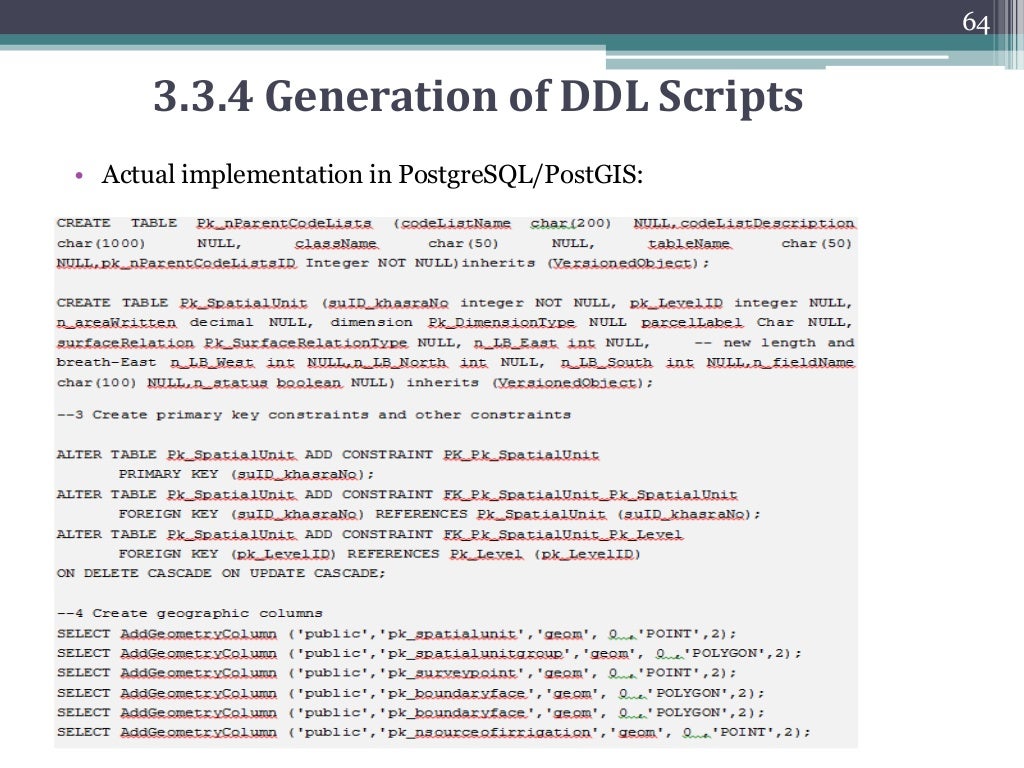1024x768 pixels.
Task: Click the constraint 'FK_Pk_SpatialUnit_Pk_Level'
Action: coord(563,534)
